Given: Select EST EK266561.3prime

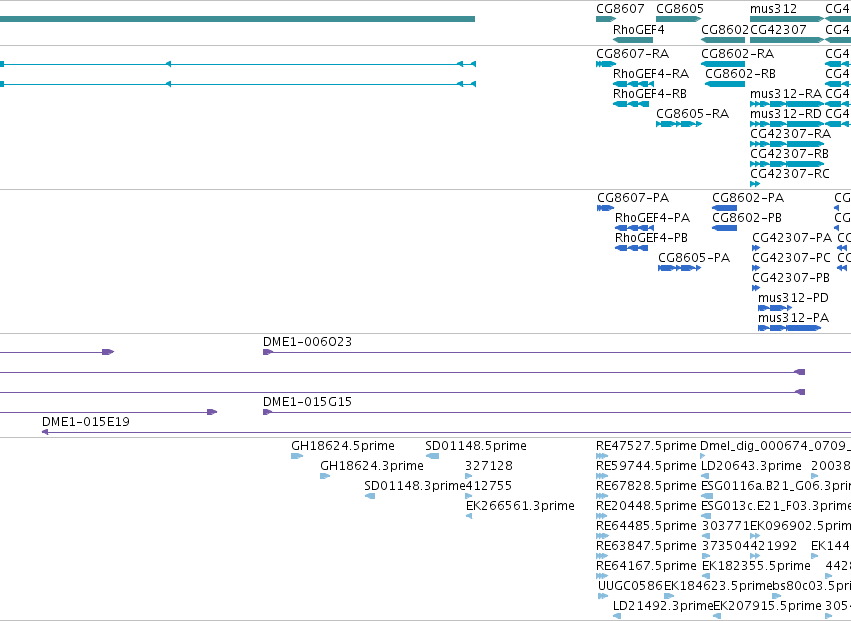Looking at the screenshot, I should [520, 506].
